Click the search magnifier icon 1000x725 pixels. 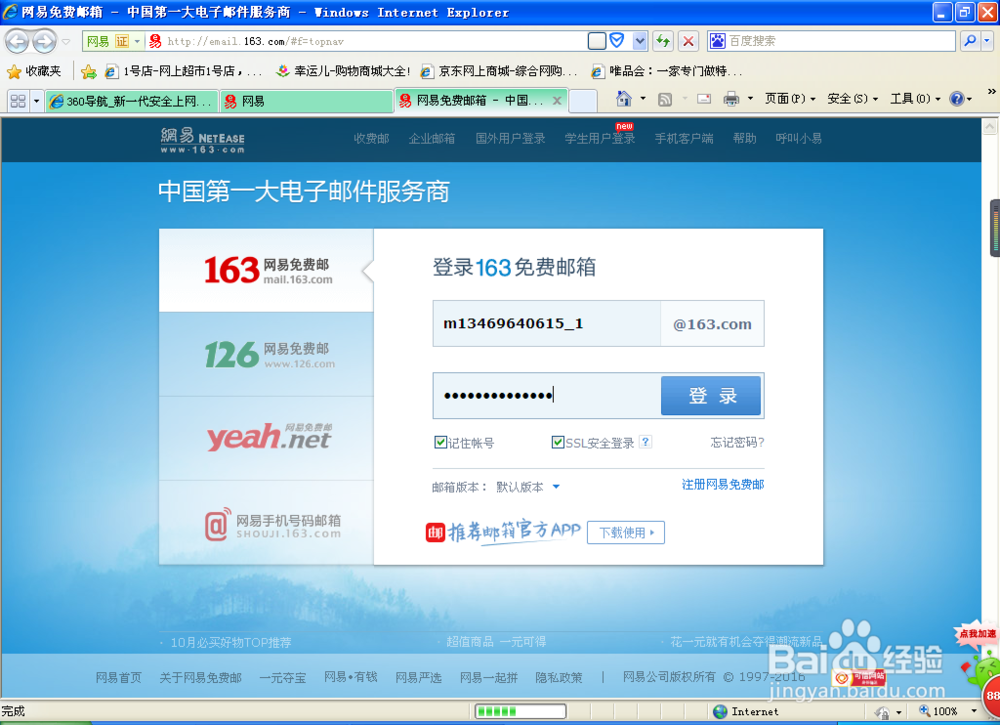pyautogui.click(x=970, y=41)
